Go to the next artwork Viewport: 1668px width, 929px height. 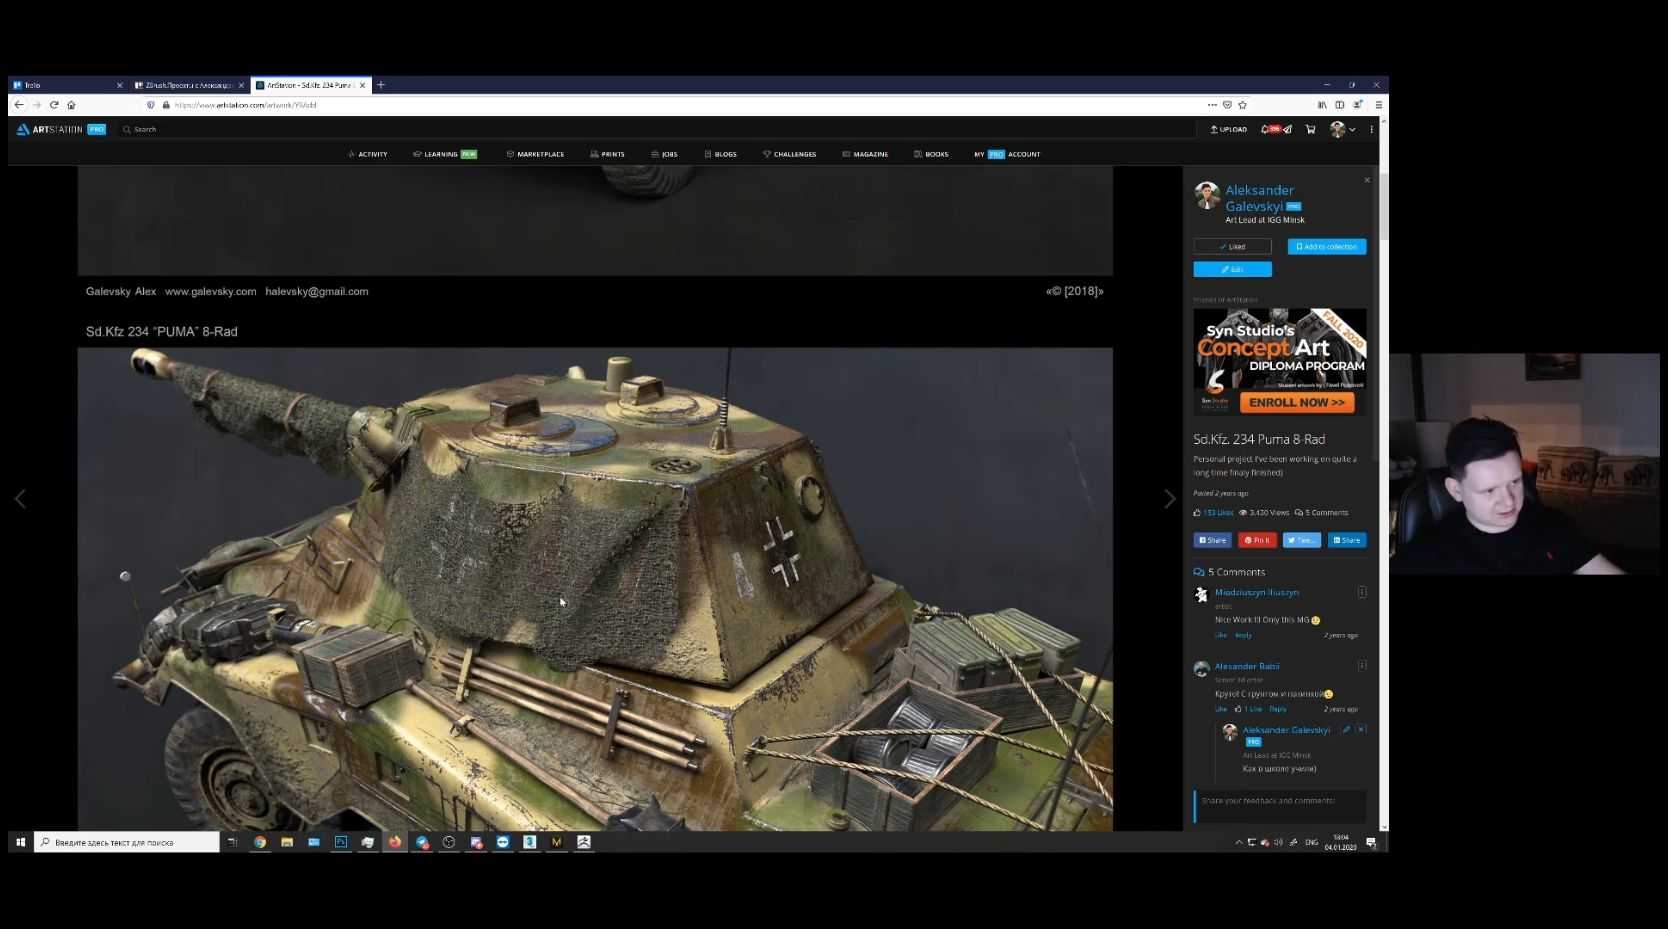1169,499
